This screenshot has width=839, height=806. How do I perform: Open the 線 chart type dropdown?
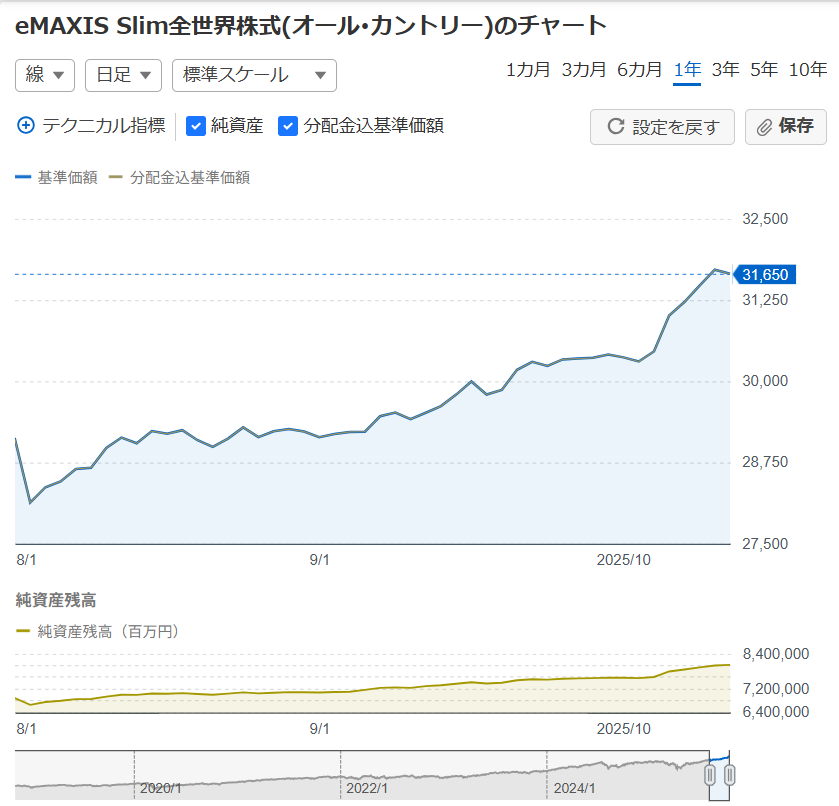click(x=45, y=75)
